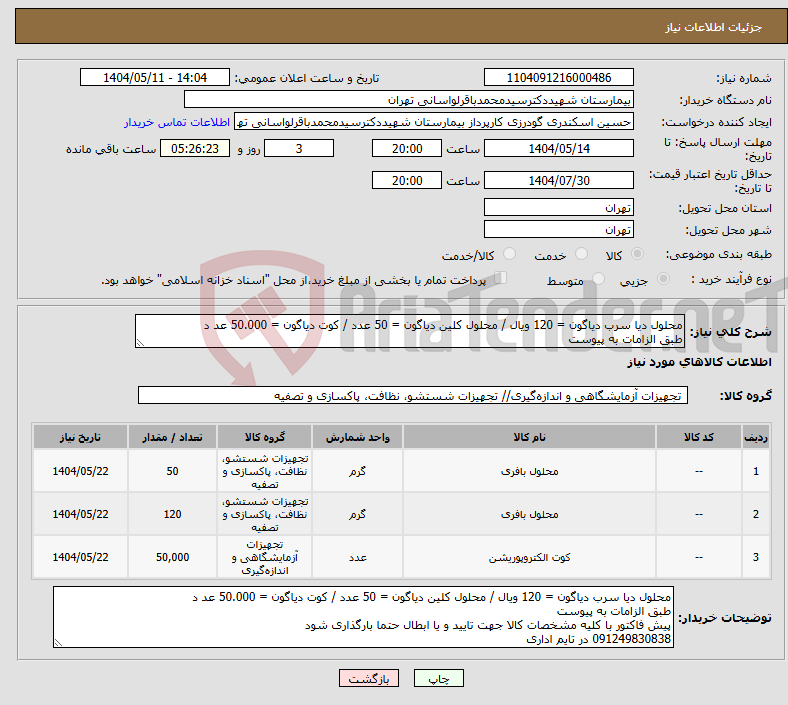The width and height of the screenshot is (788, 705).
Task: Select the کالا/خدمت radio button
Action: click(x=510, y=254)
